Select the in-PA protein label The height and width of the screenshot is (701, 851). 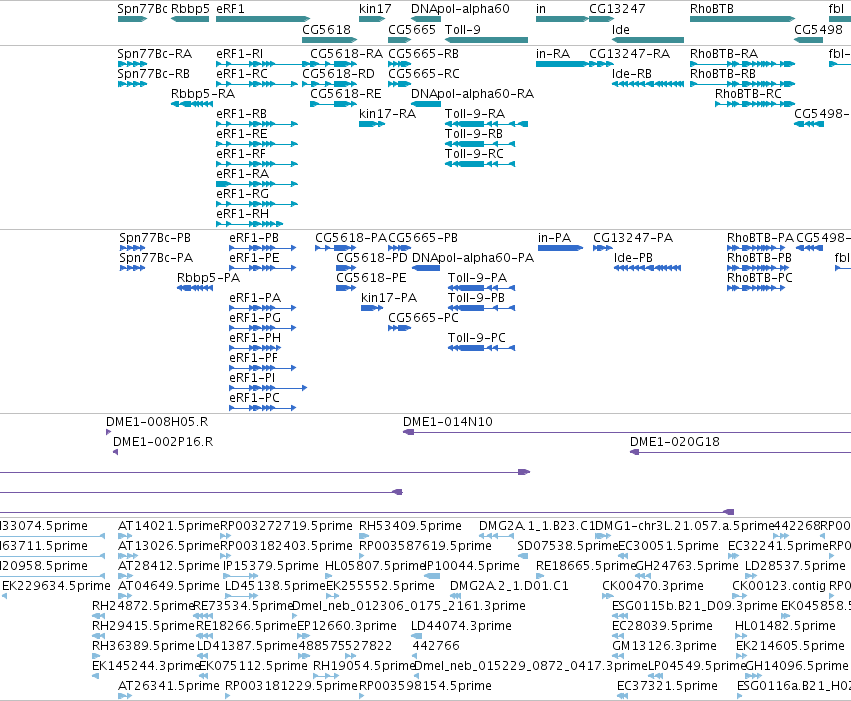coord(555,238)
